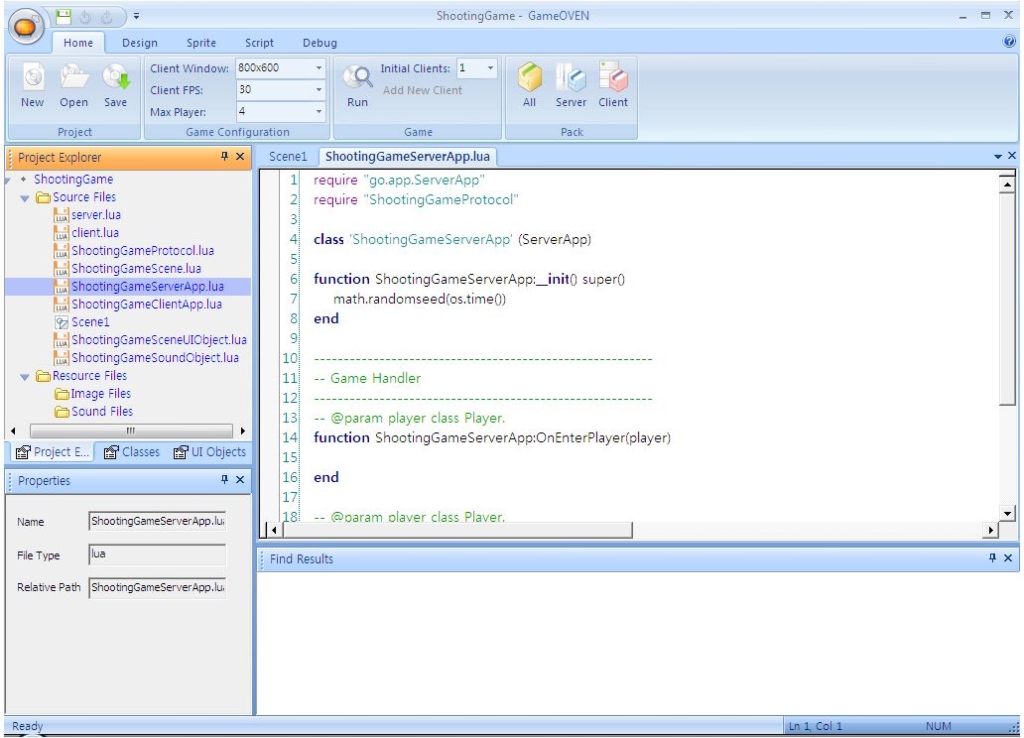Switch to the Home ribbon tab
Screen dimensions: 1024x738
(x=78, y=42)
